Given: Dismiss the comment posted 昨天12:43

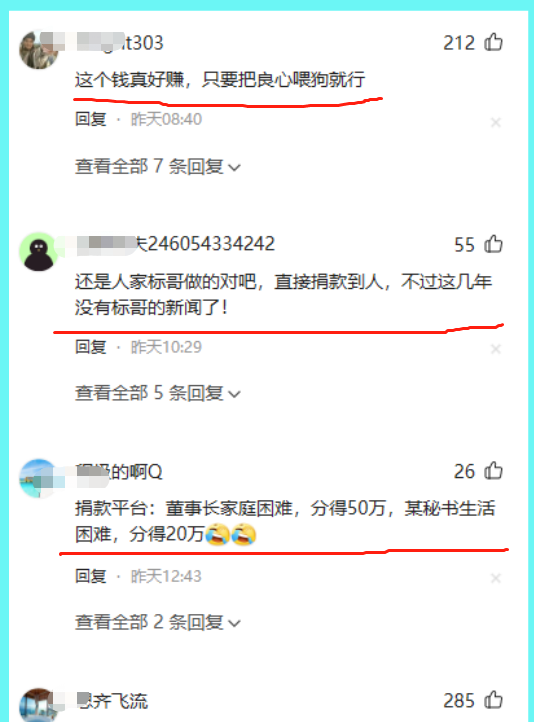Looking at the screenshot, I should click(496, 578).
